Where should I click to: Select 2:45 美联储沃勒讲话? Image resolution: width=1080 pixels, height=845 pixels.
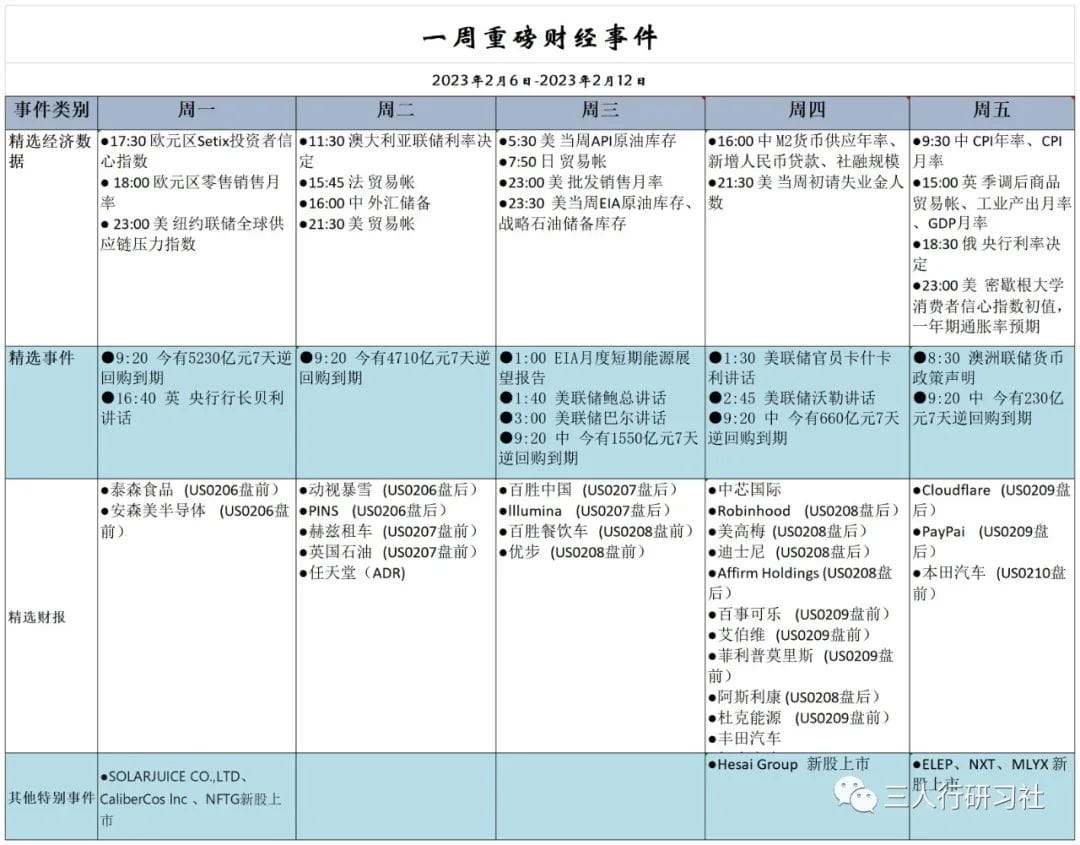coord(792,398)
